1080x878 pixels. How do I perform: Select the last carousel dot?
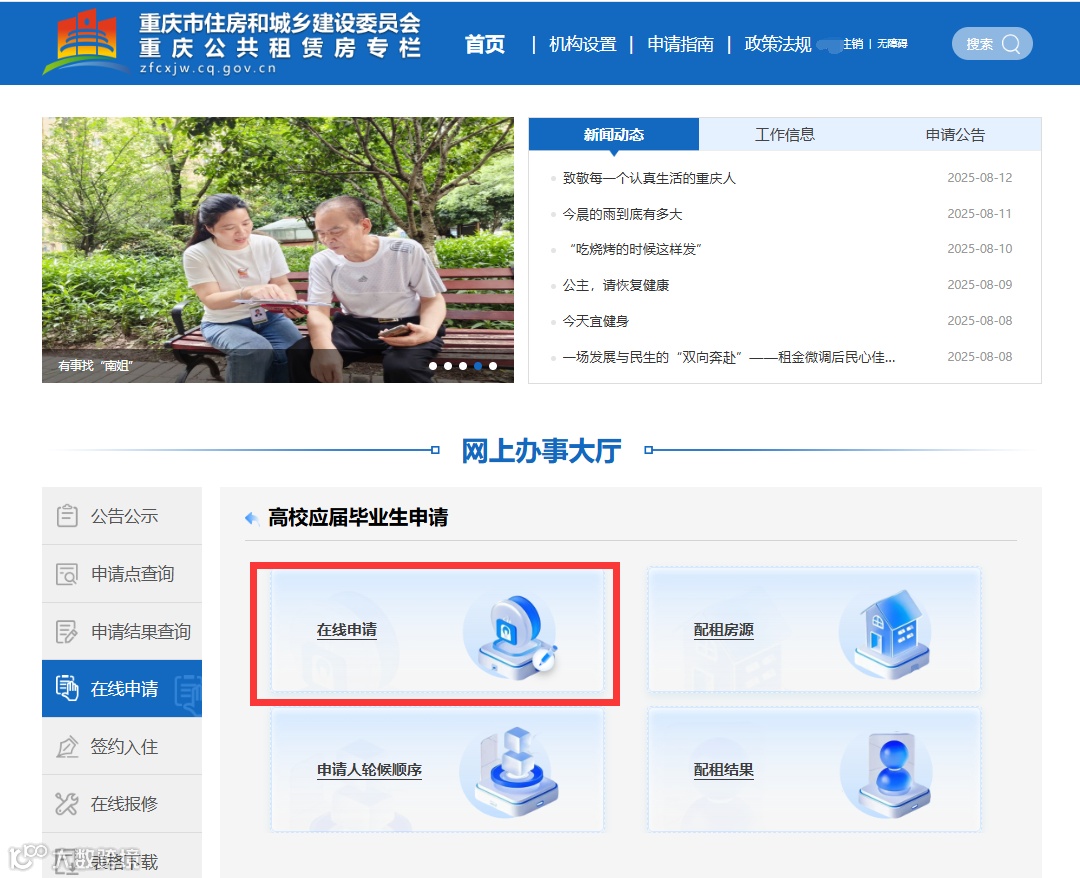pyautogui.click(x=493, y=366)
